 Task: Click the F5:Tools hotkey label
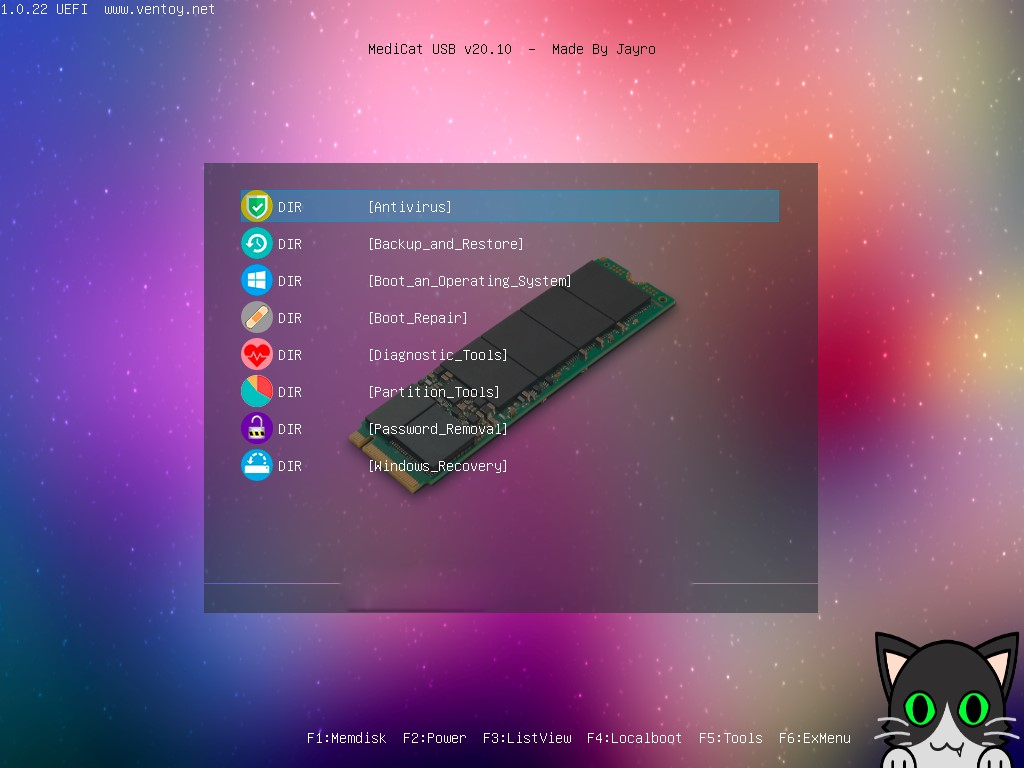(731, 738)
